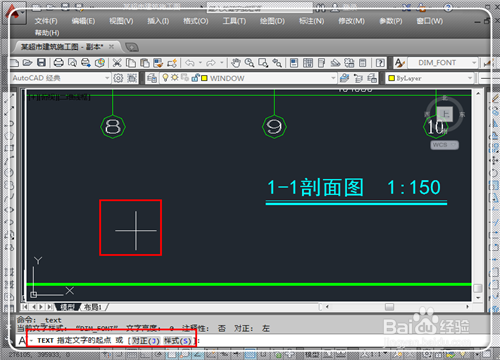Save the drawing with the floppy disk icon
Image resolution: width=500 pixels, height=360 pixels.
(x=41, y=63)
